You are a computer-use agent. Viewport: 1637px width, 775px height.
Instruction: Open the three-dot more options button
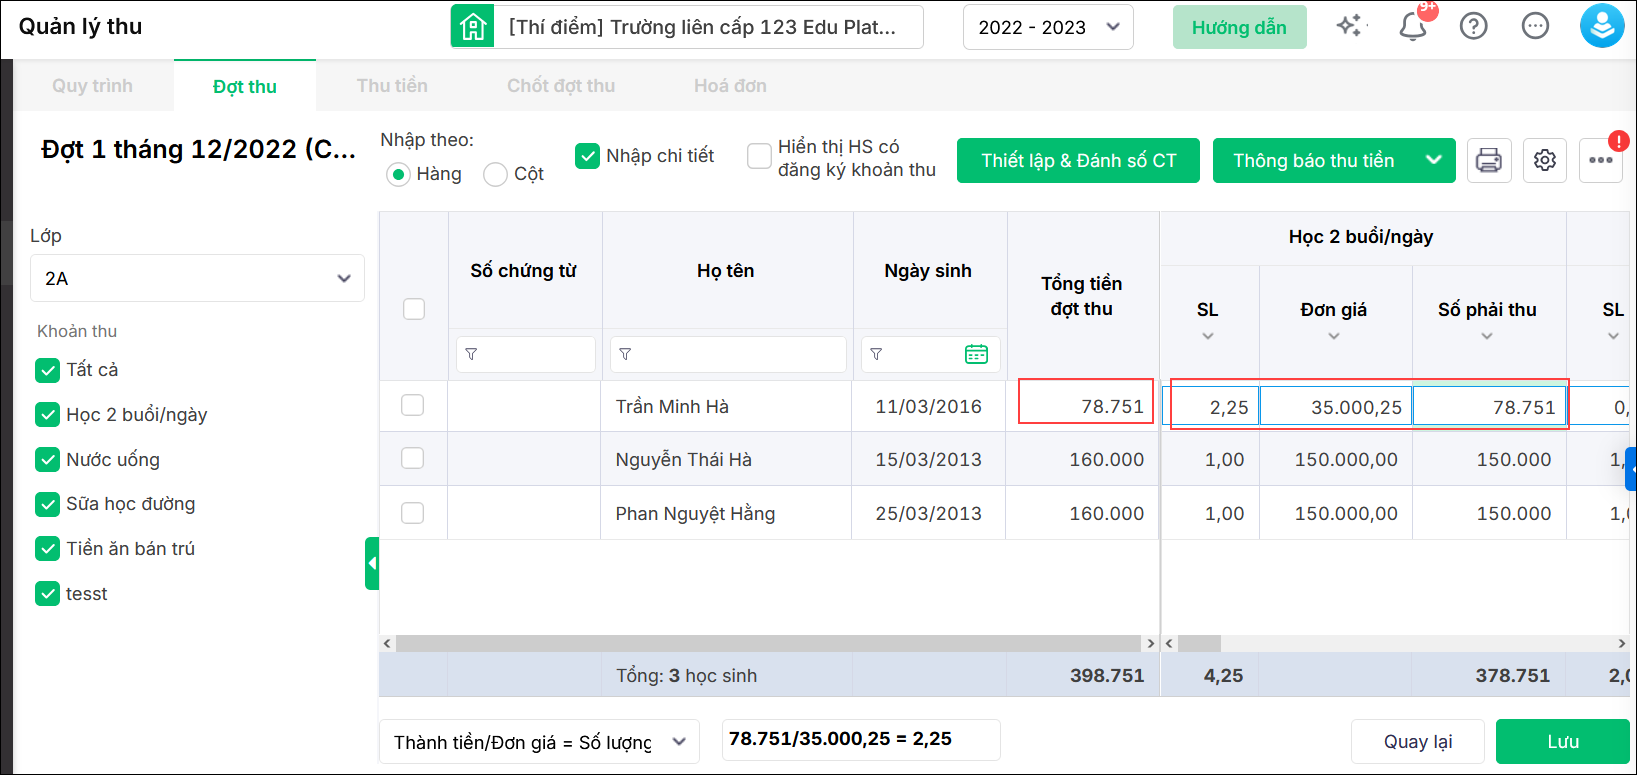(x=1601, y=160)
